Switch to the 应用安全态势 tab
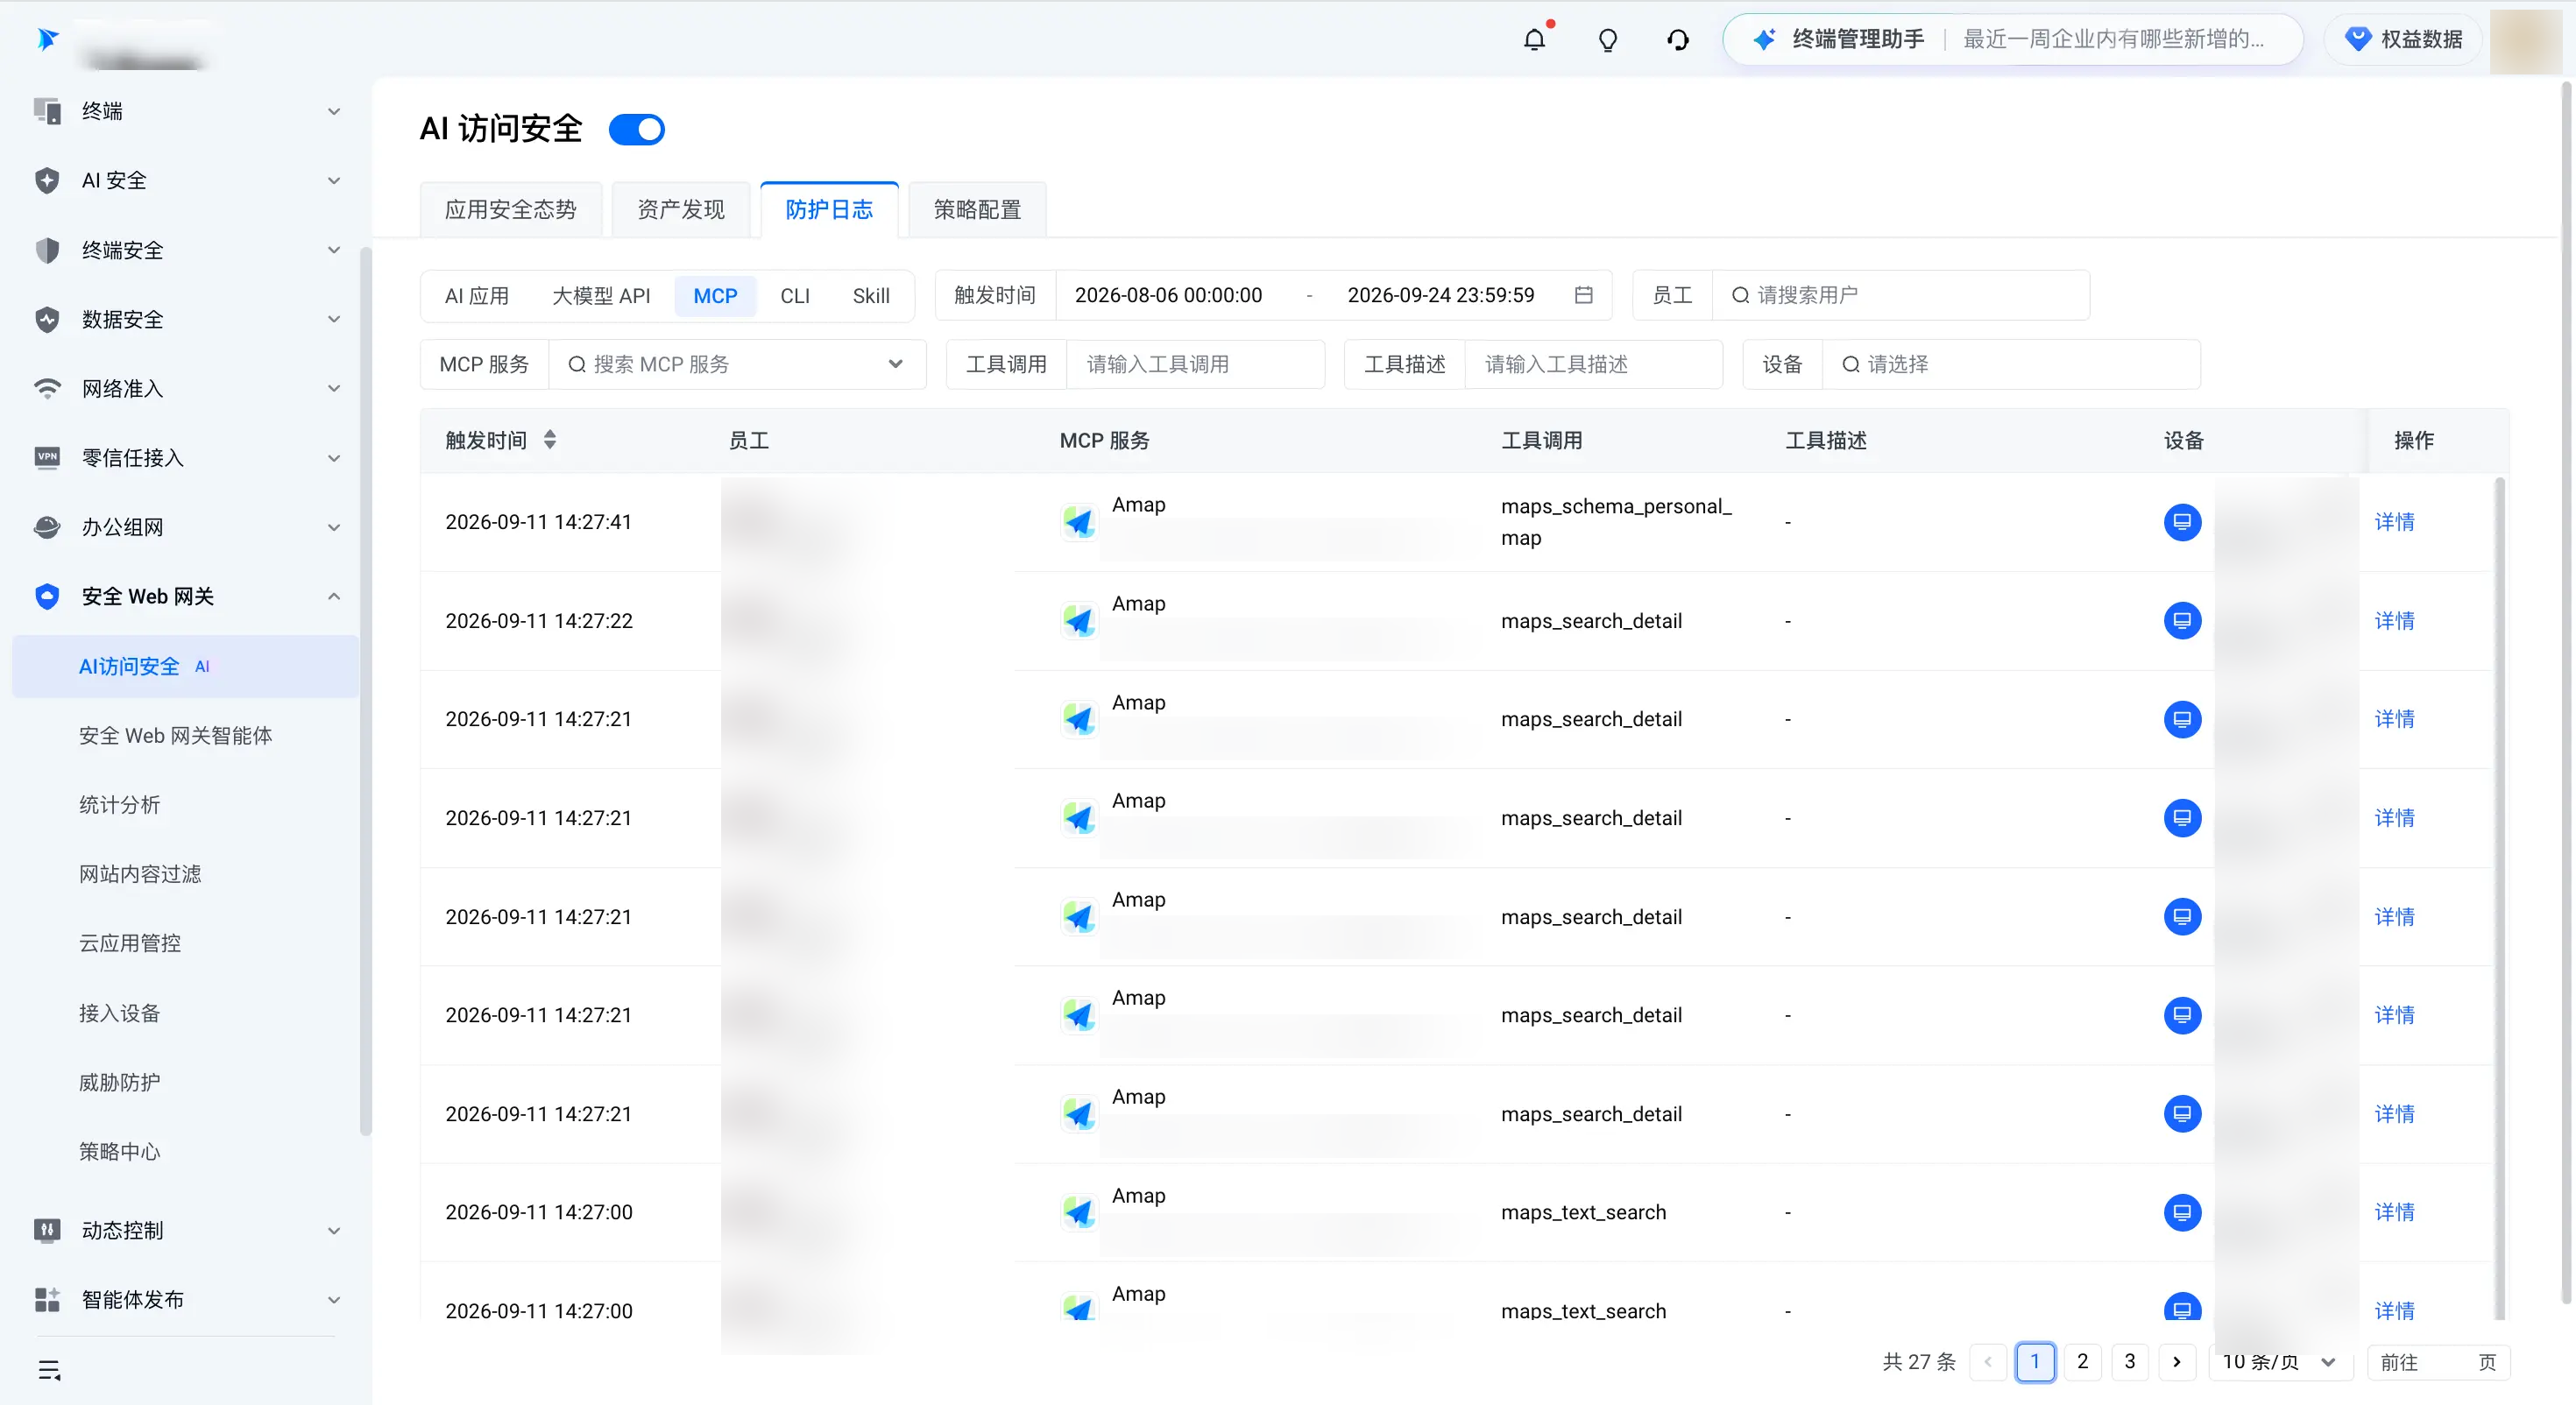This screenshot has height=1405, width=2576. tap(510, 210)
